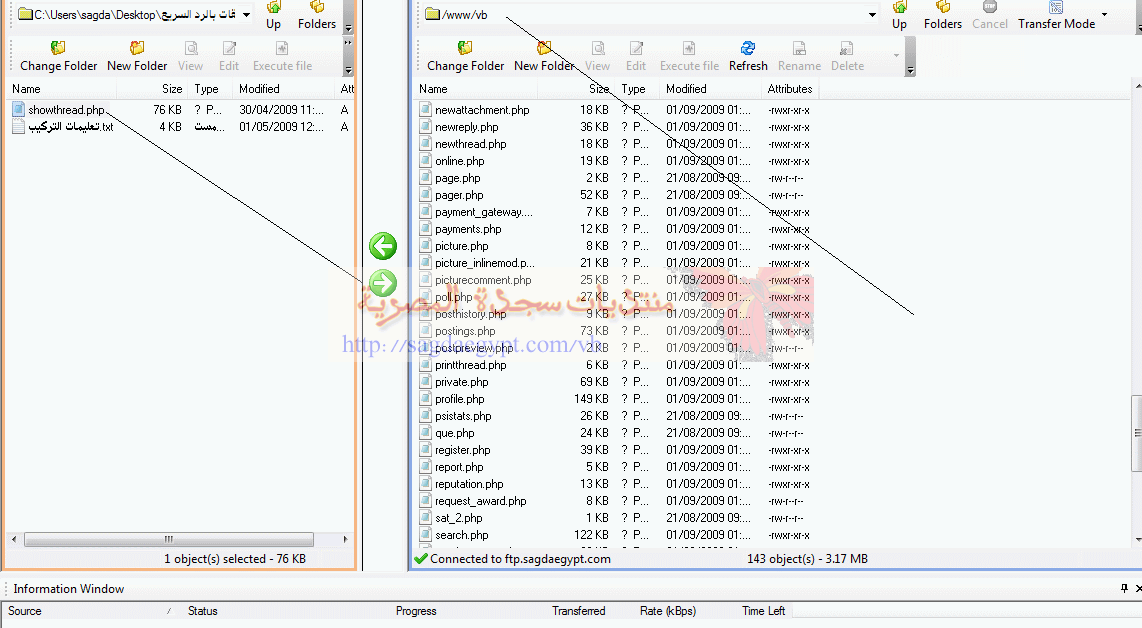Go Up a directory in the remote pane

click(899, 15)
